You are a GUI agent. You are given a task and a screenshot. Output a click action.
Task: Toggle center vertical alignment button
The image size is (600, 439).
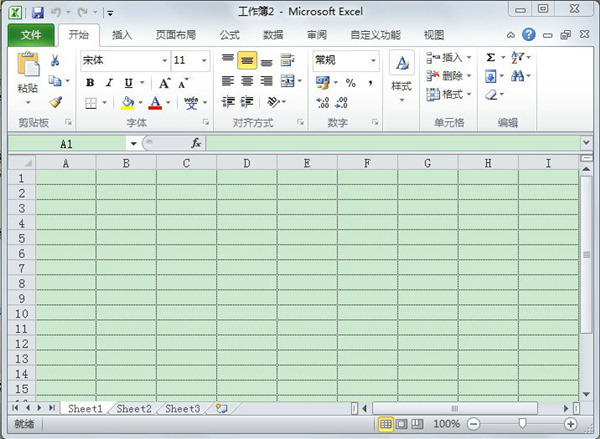(x=247, y=60)
